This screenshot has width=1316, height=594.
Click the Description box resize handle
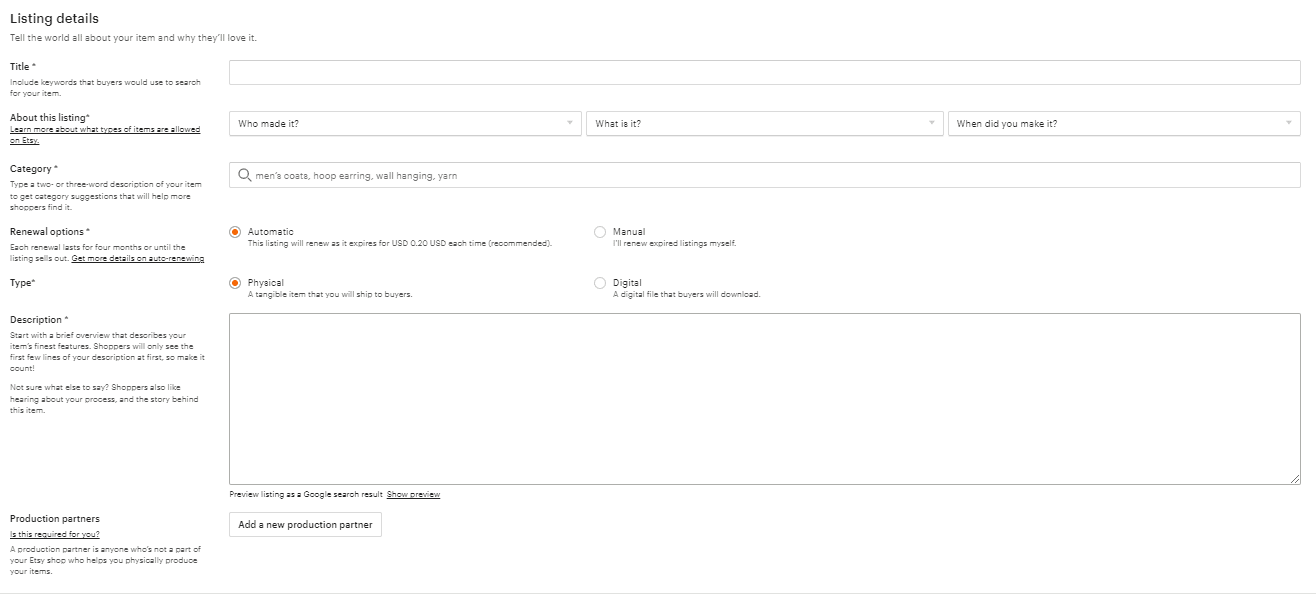tap(1295, 479)
